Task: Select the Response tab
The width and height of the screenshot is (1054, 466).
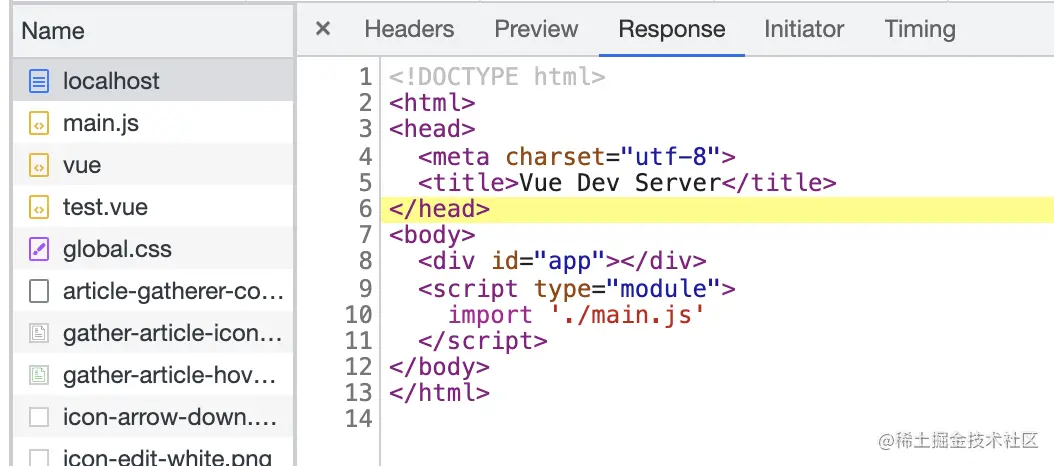Action: tap(672, 29)
